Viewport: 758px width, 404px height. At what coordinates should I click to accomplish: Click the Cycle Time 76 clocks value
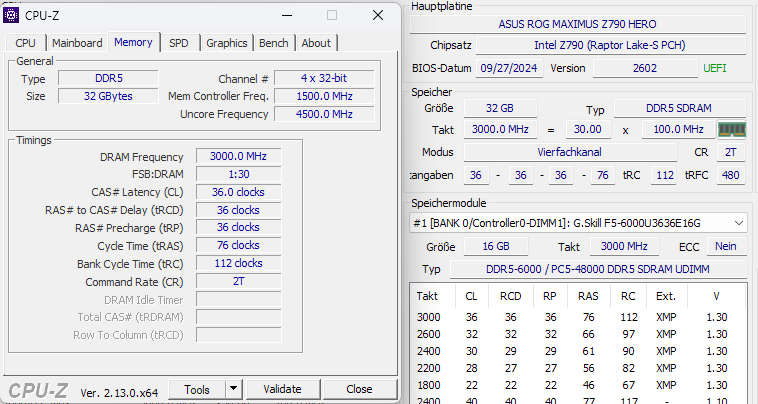click(238, 245)
